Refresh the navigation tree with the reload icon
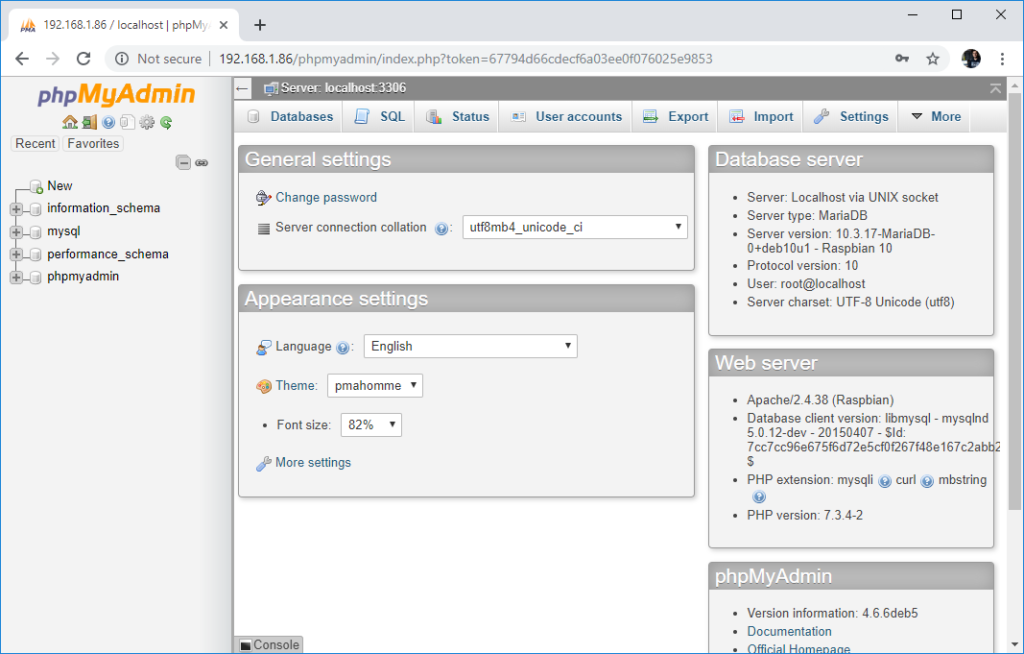The image size is (1024, 654). 166,122
